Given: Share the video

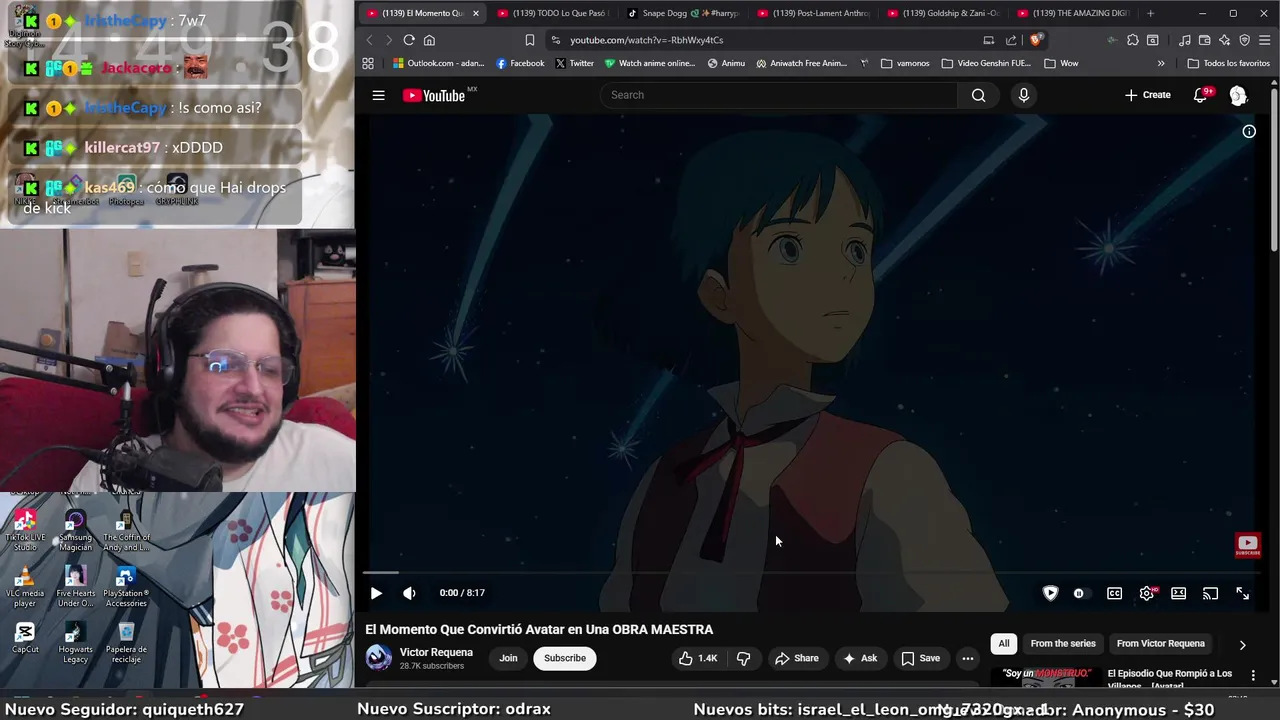Looking at the screenshot, I should coord(797,658).
